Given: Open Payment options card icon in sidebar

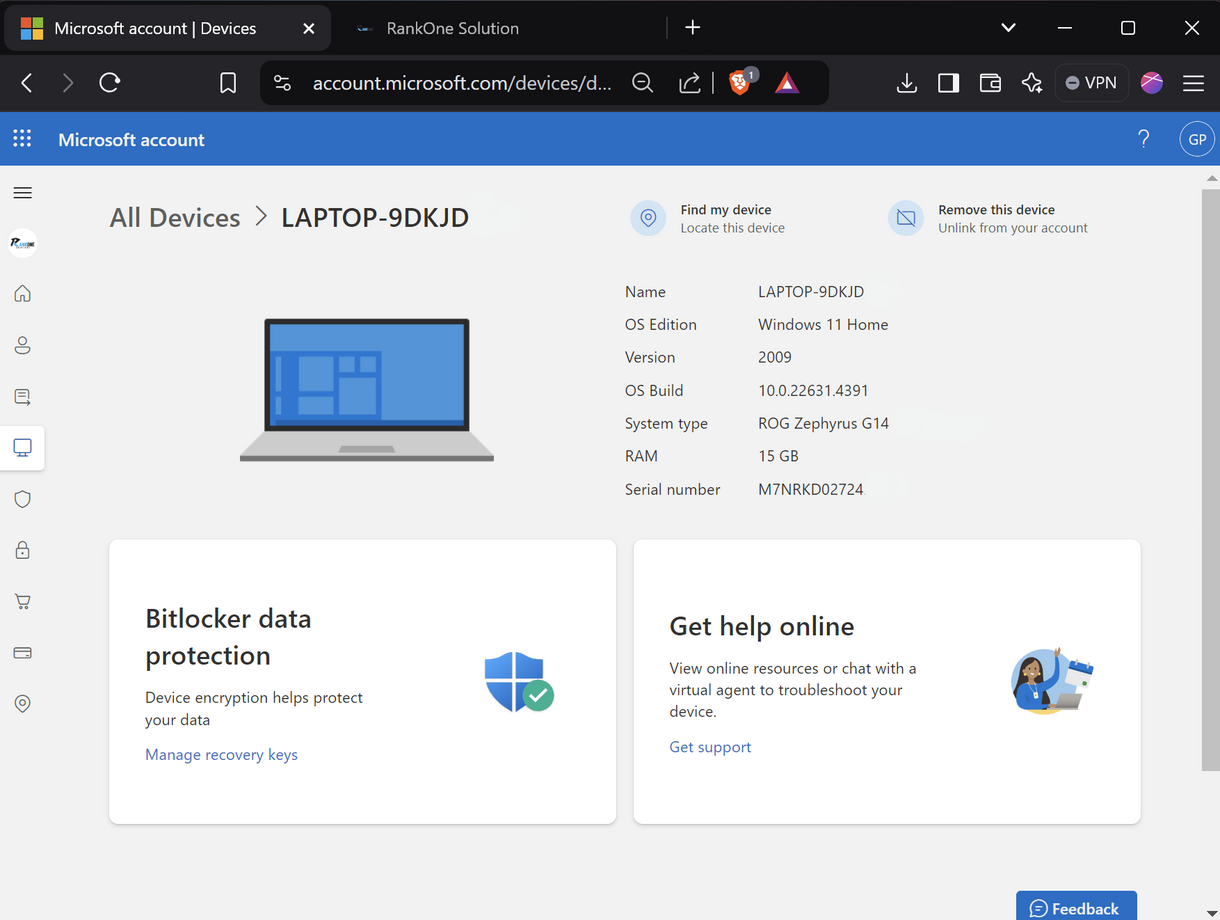Looking at the screenshot, I should tap(22, 653).
